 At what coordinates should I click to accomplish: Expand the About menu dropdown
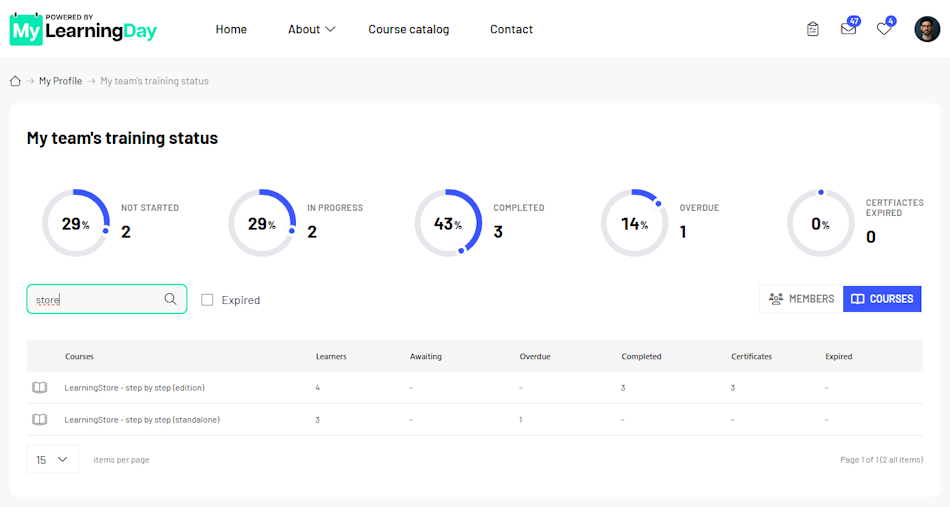tap(311, 29)
